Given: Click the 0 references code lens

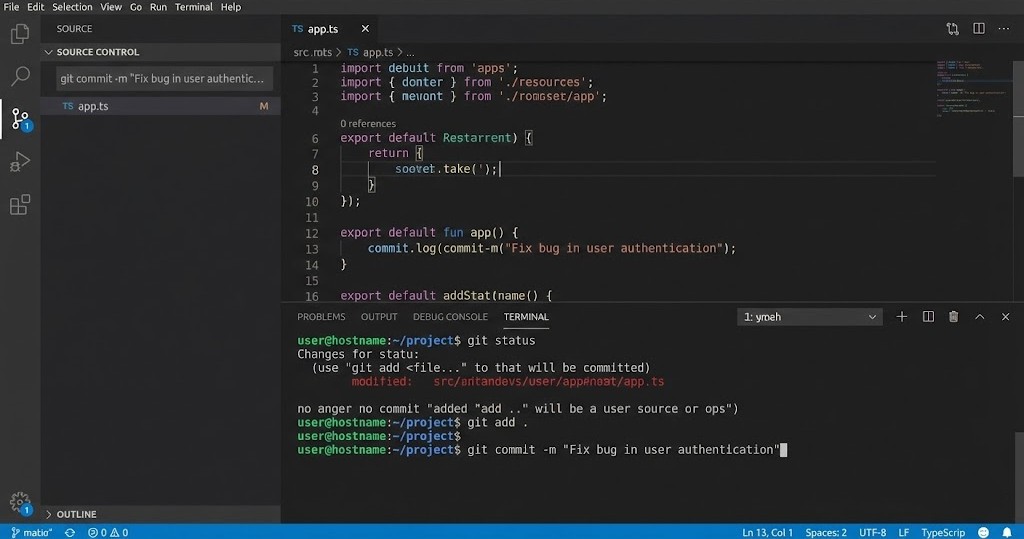Looking at the screenshot, I should coord(368,123).
